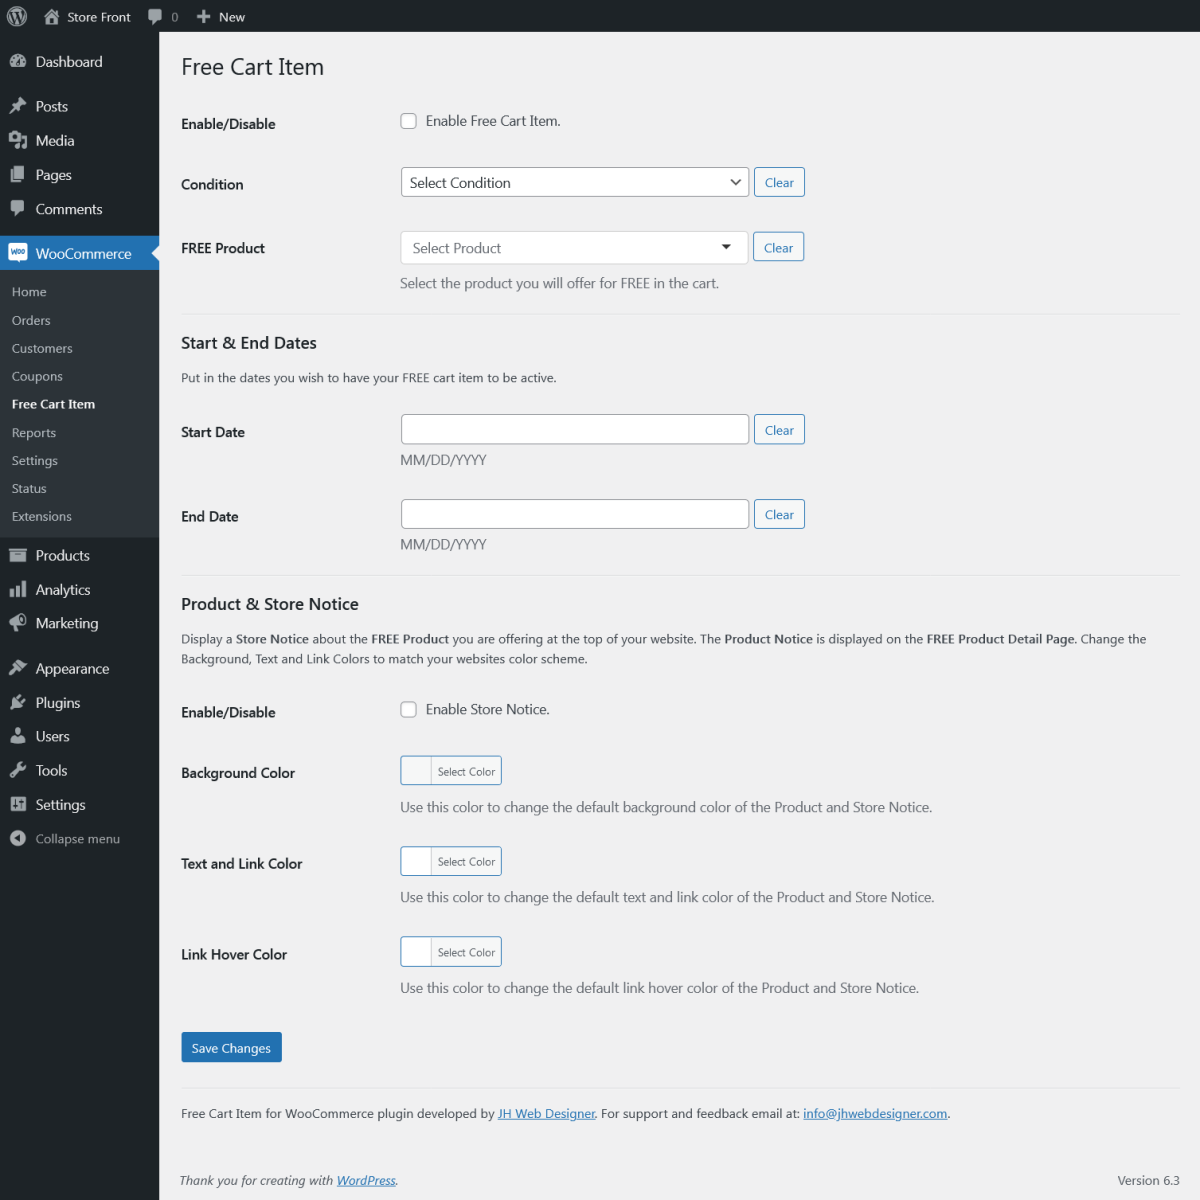This screenshot has width=1200, height=1200.
Task: Click the Comments bubble showing zero
Action: click(x=163, y=16)
